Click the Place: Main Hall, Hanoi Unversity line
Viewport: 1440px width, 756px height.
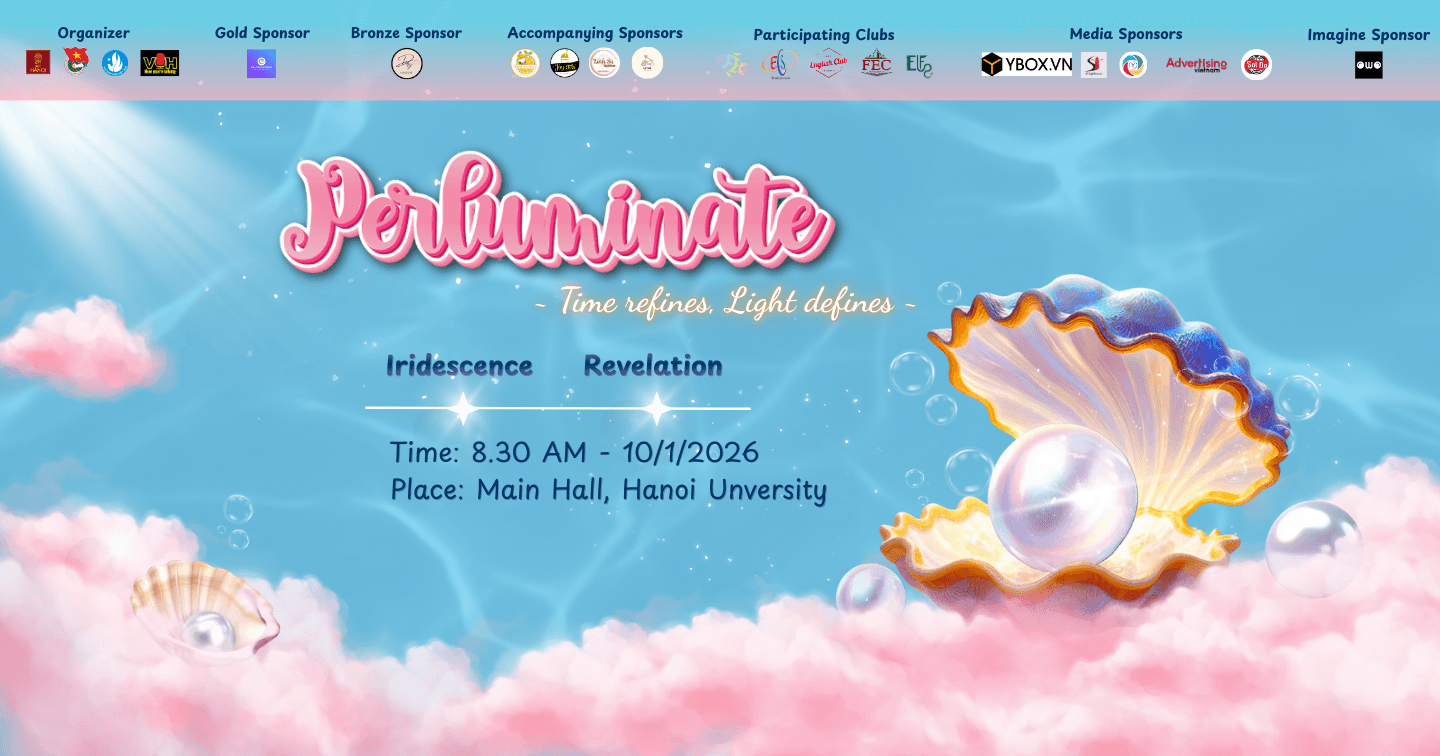pos(609,491)
